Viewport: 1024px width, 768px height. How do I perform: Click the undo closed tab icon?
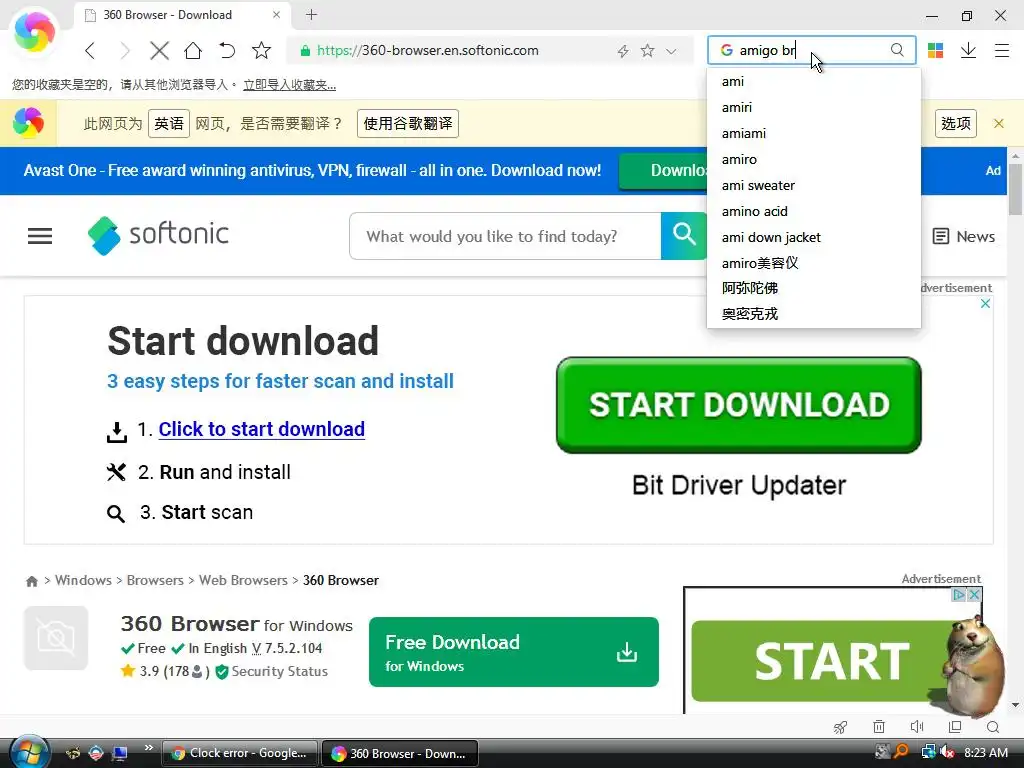coord(227,50)
